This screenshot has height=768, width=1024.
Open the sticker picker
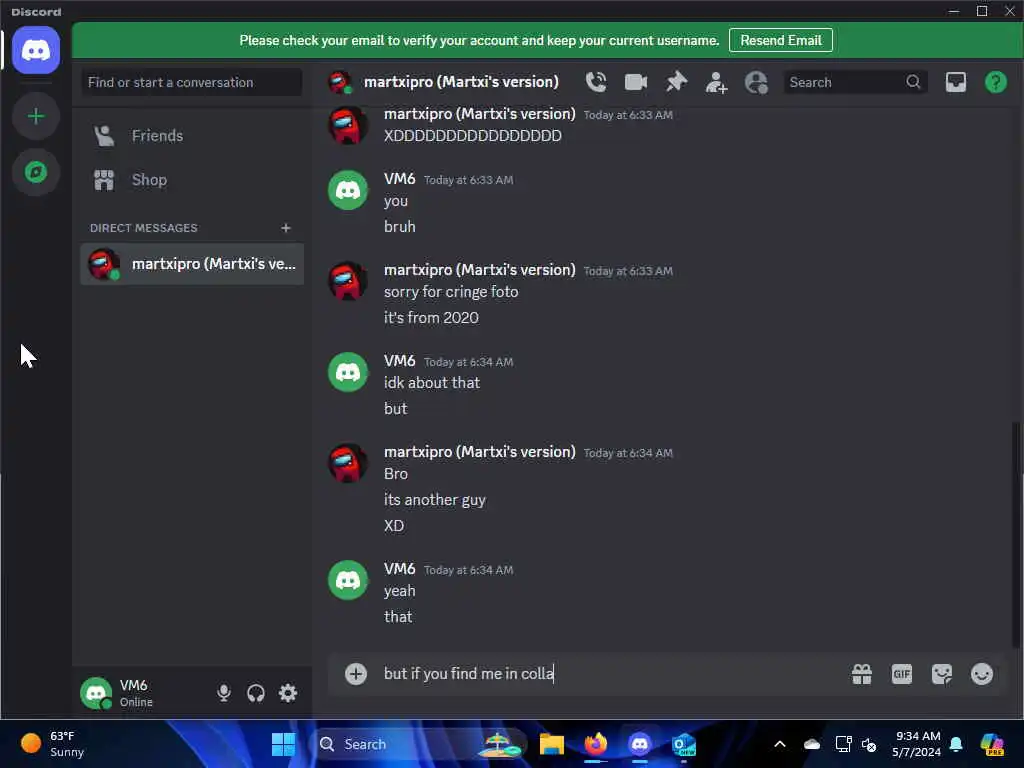pyautogui.click(x=941, y=673)
